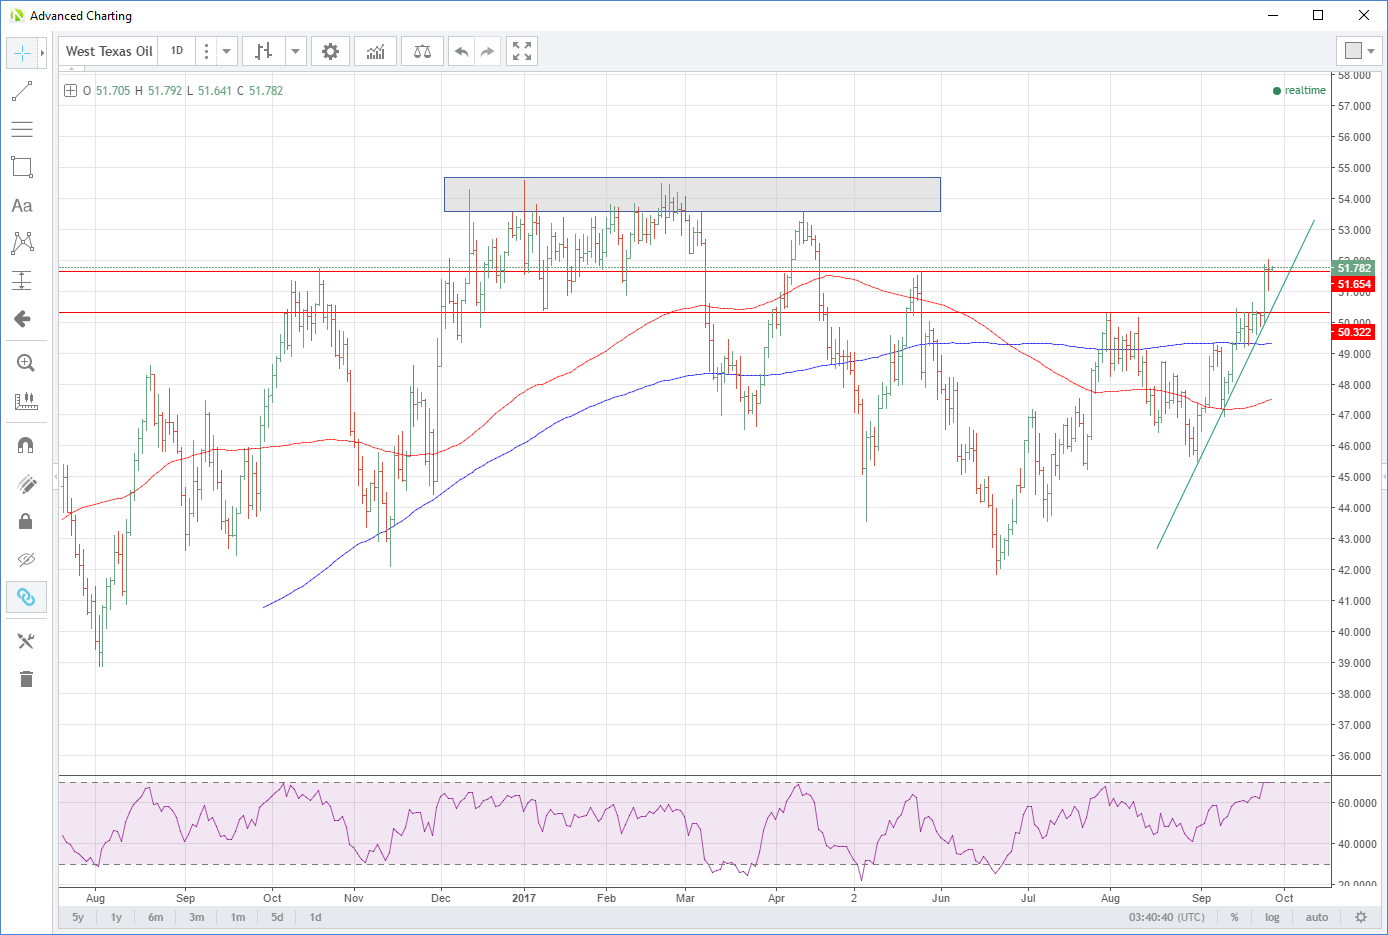Toggle the drawing sync link icon

click(26, 597)
